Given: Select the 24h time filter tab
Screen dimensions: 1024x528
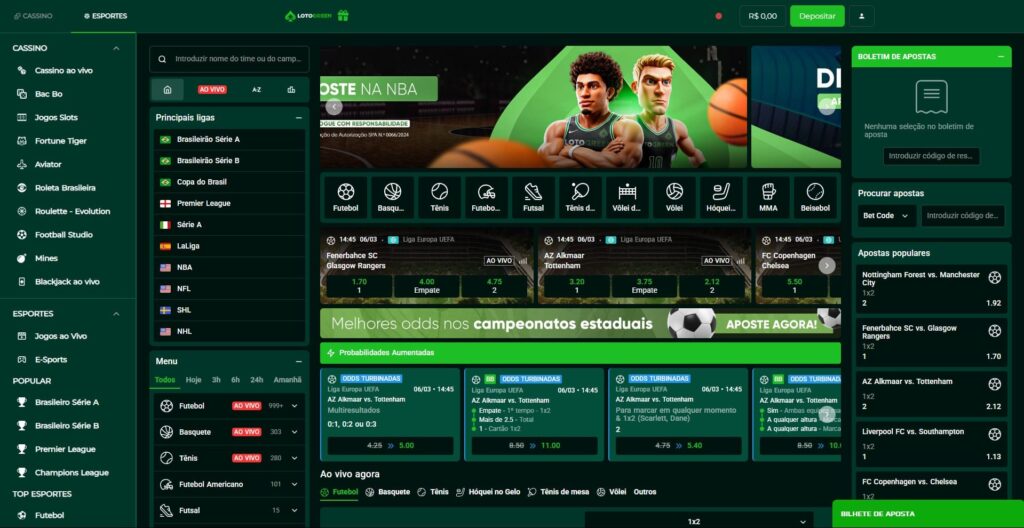Looking at the screenshot, I should (257, 380).
